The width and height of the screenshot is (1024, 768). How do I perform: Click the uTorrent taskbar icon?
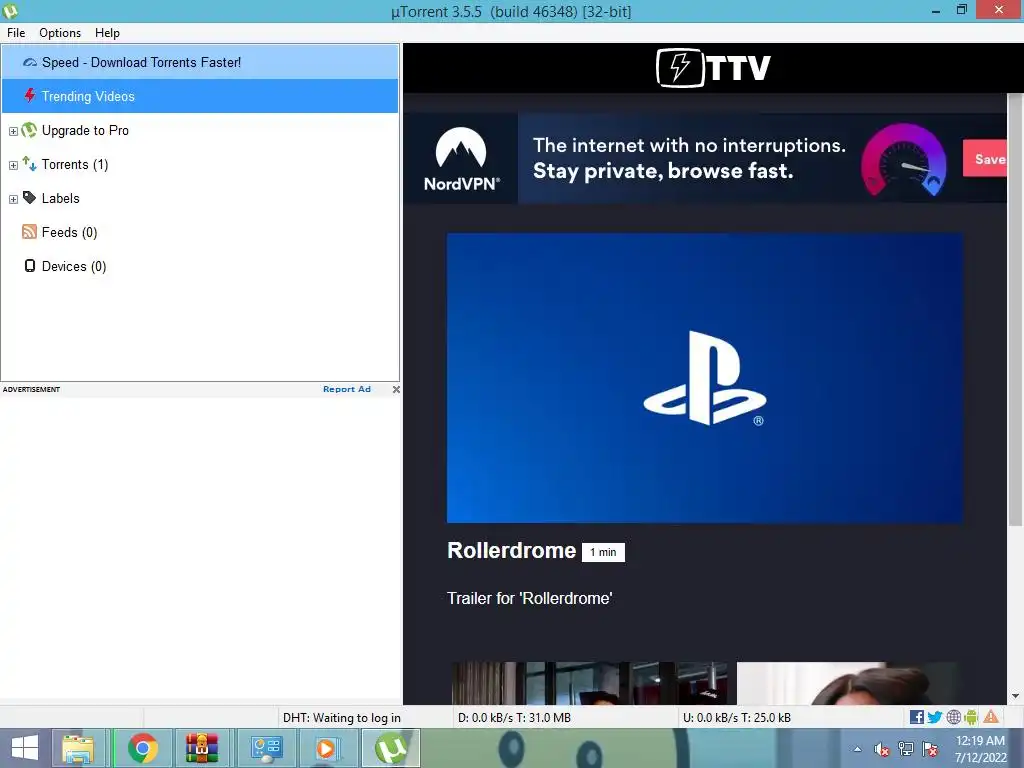(391, 748)
